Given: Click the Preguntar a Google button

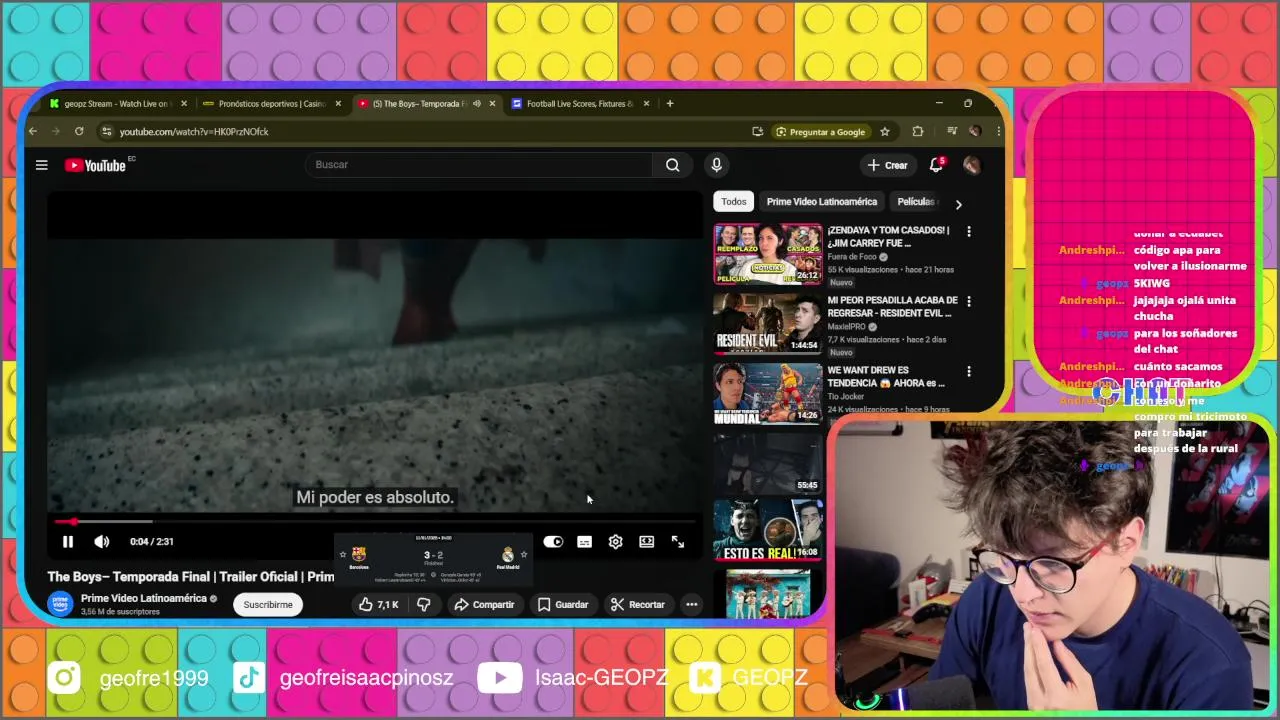Looking at the screenshot, I should 821,132.
